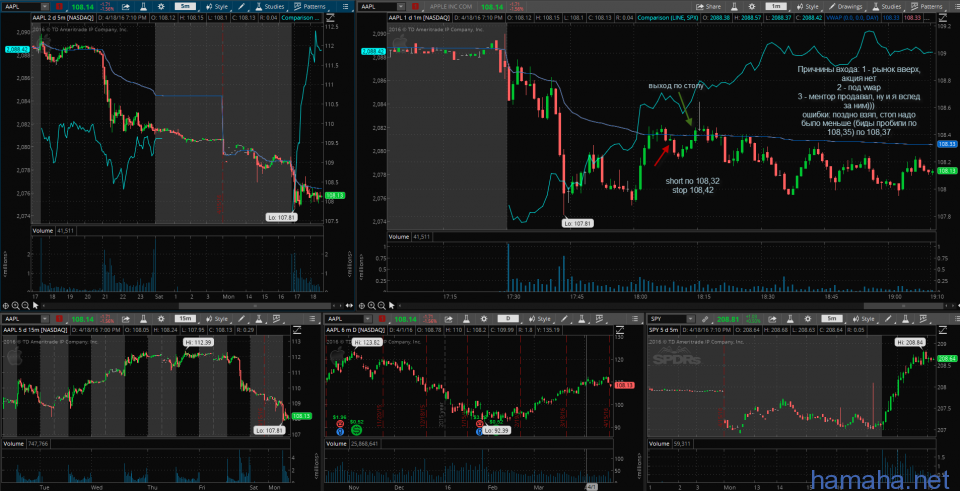This screenshot has height=491, width=960.
Task: Open Style in the daily chart
Action: 539,319
